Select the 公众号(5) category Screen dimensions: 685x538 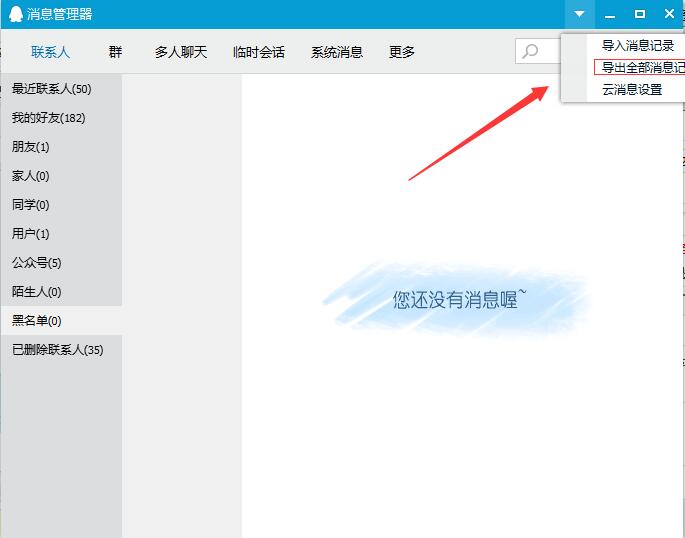37,263
